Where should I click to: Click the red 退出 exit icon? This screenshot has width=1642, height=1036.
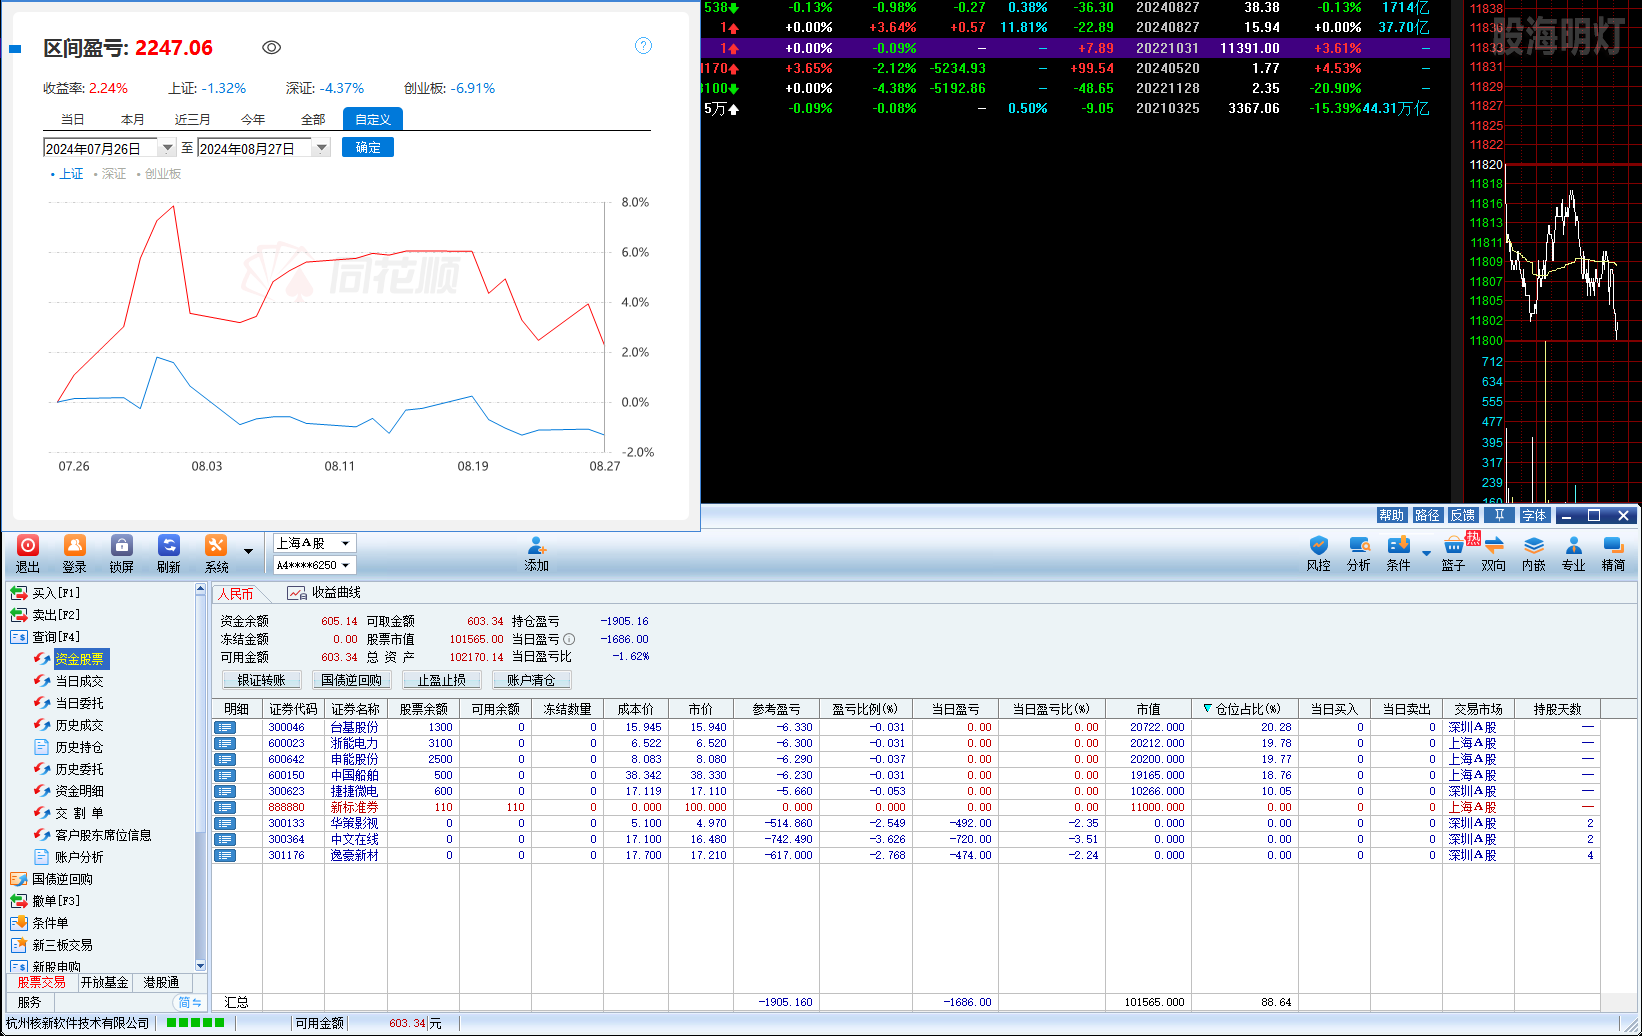pyautogui.click(x=28, y=545)
